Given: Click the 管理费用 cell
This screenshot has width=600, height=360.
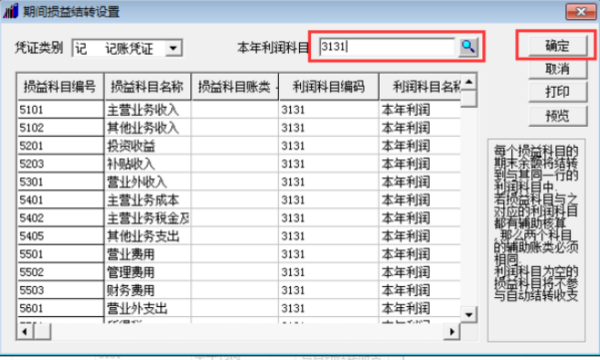Looking at the screenshot, I should click(x=148, y=272).
